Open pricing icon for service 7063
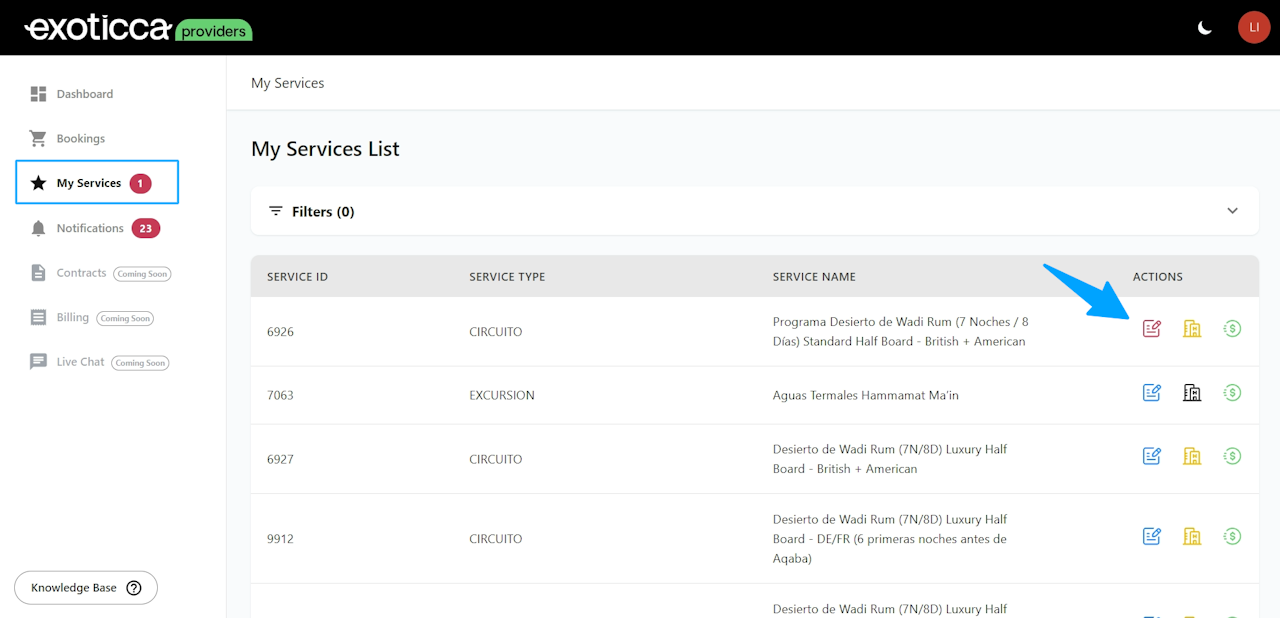This screenshot has width=1280, height=618. [x=1232, y=393]
